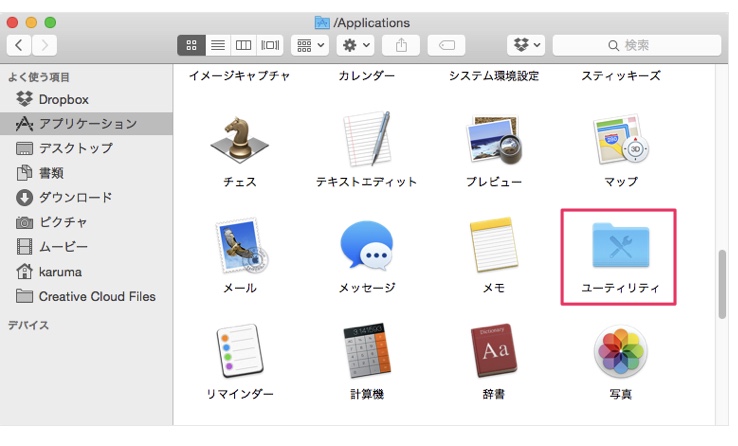Click the Share toolbar button
Screen dimensions: 738x446
point(402,45)
